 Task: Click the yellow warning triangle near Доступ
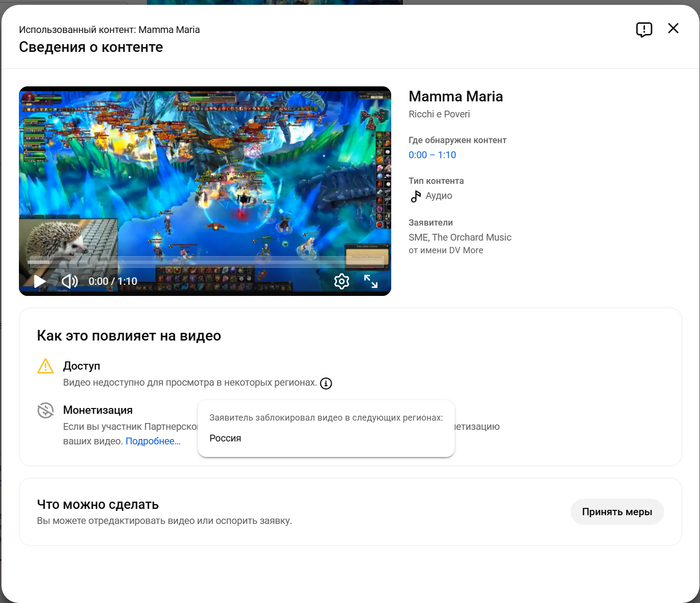click(x=45, y=367)
